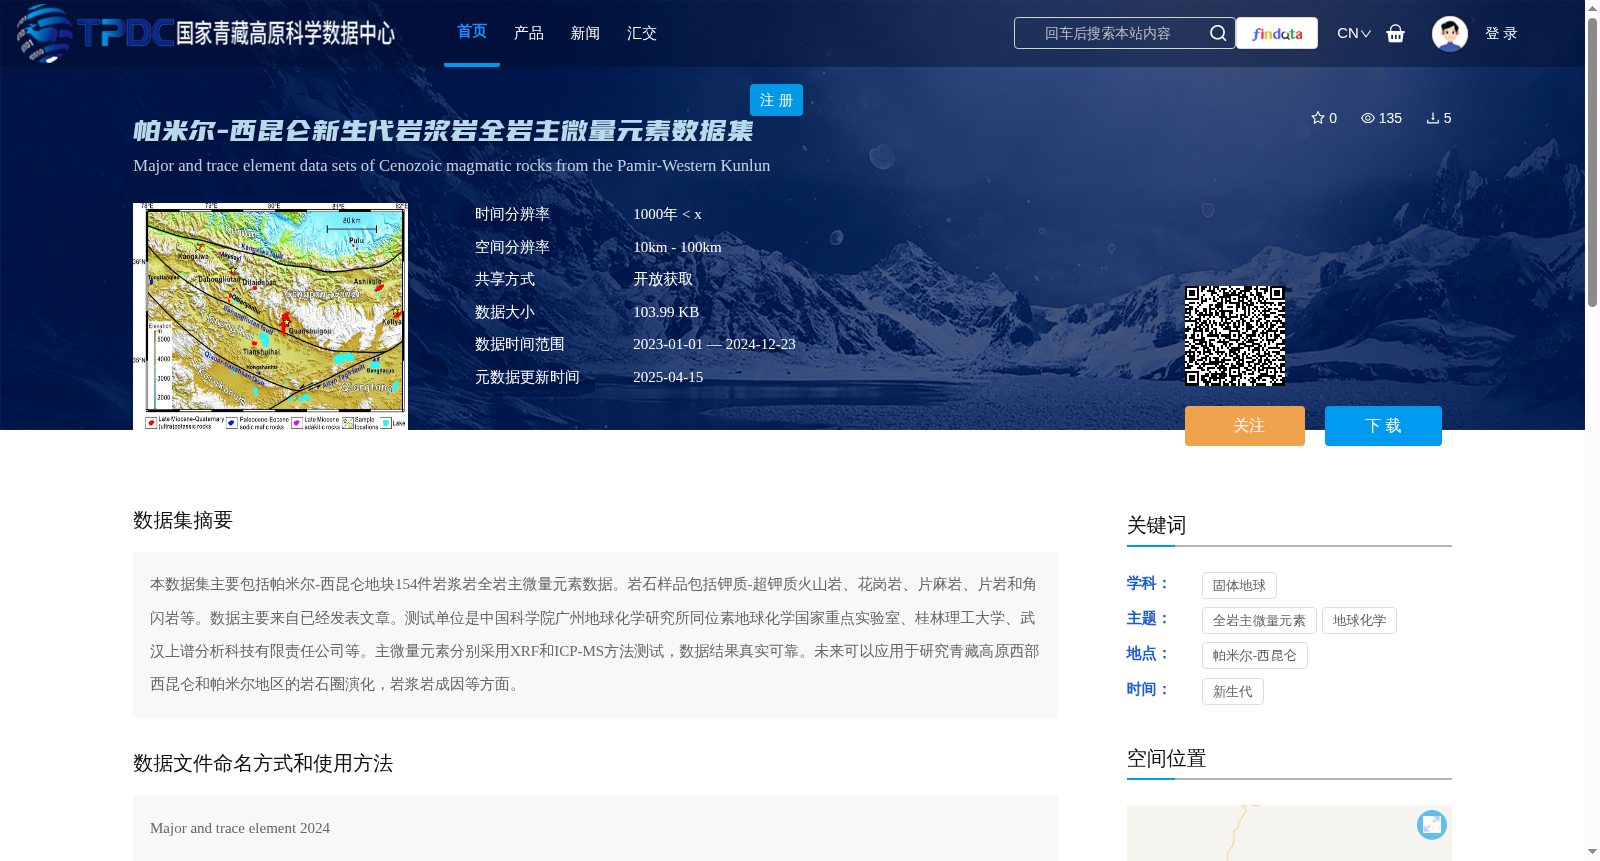Click the 帕米尔-西昆仑 location tag
Viewport: 1600px width, 861px height.
click(1254, 655)
